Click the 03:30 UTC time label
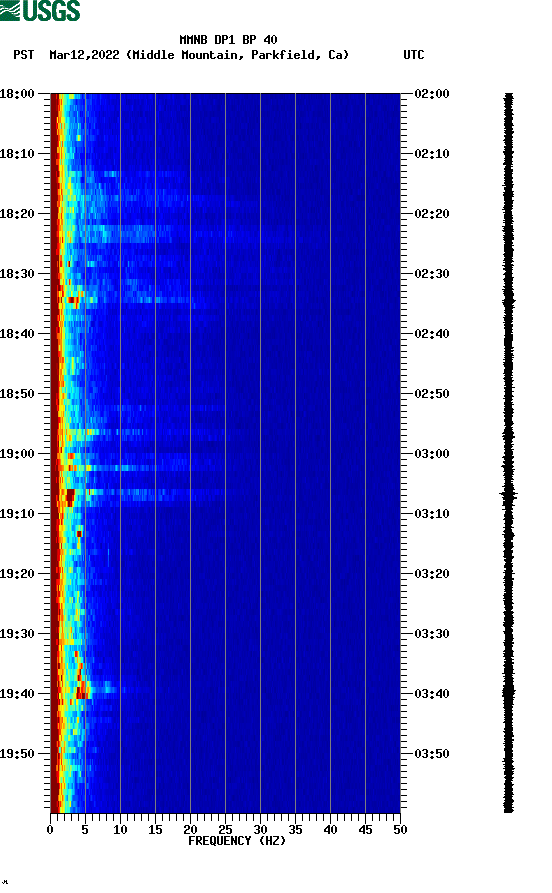This screenshot has width=552, height=893. click(x=432, y=634)
